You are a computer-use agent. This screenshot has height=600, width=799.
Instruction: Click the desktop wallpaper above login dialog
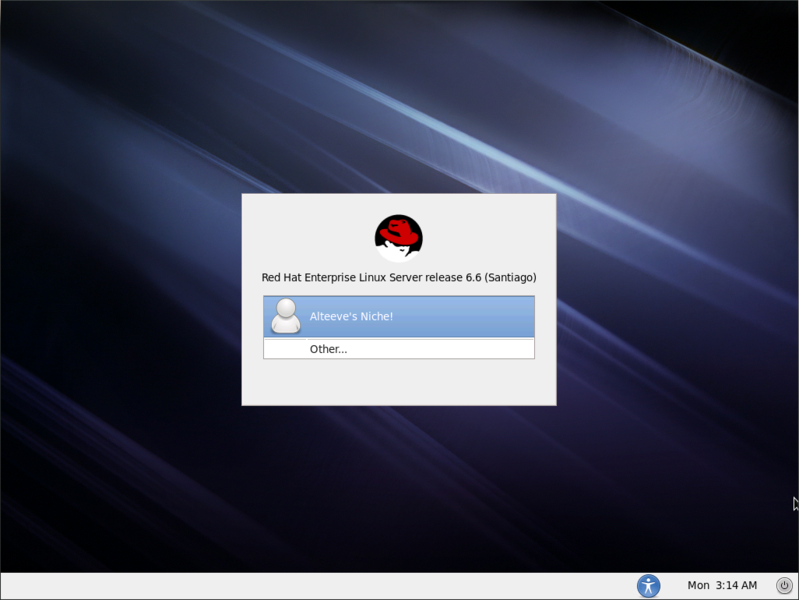click(399, 100)
